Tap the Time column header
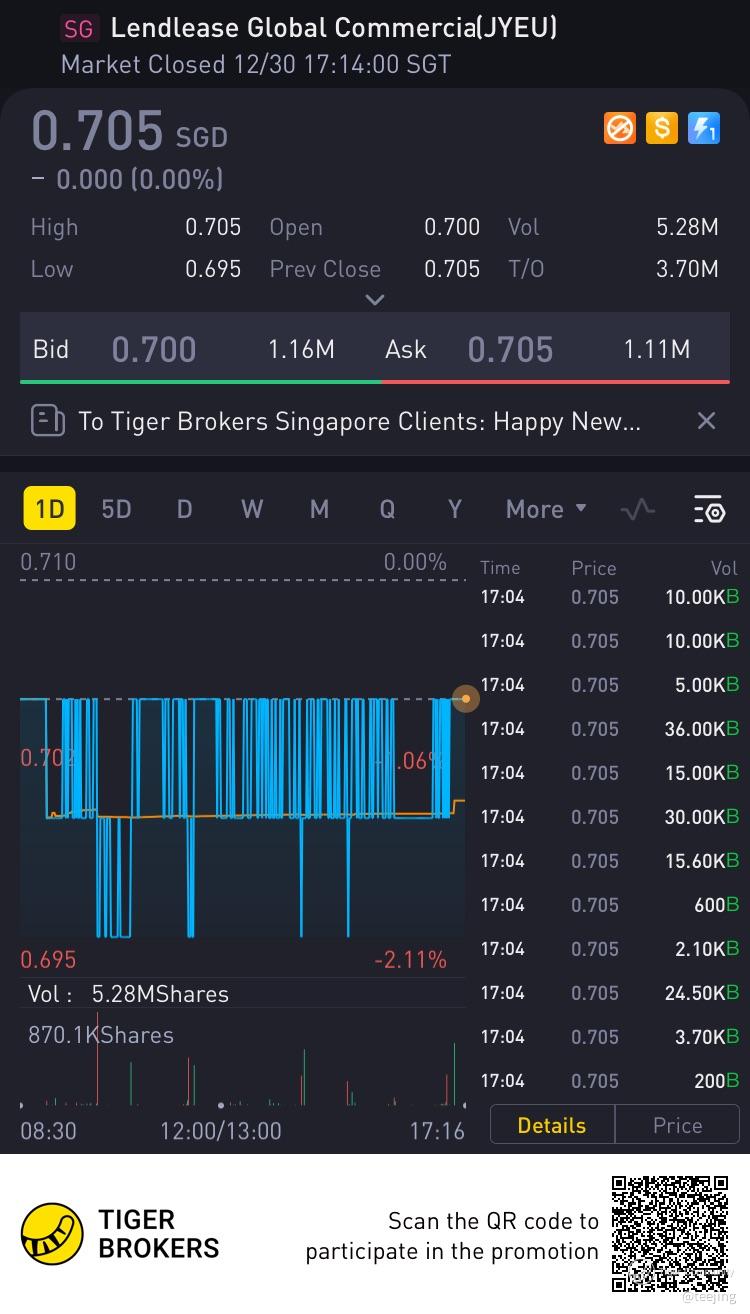Image resolution: width=750 pixels, height=1314 pixels. tap(500, 568)
